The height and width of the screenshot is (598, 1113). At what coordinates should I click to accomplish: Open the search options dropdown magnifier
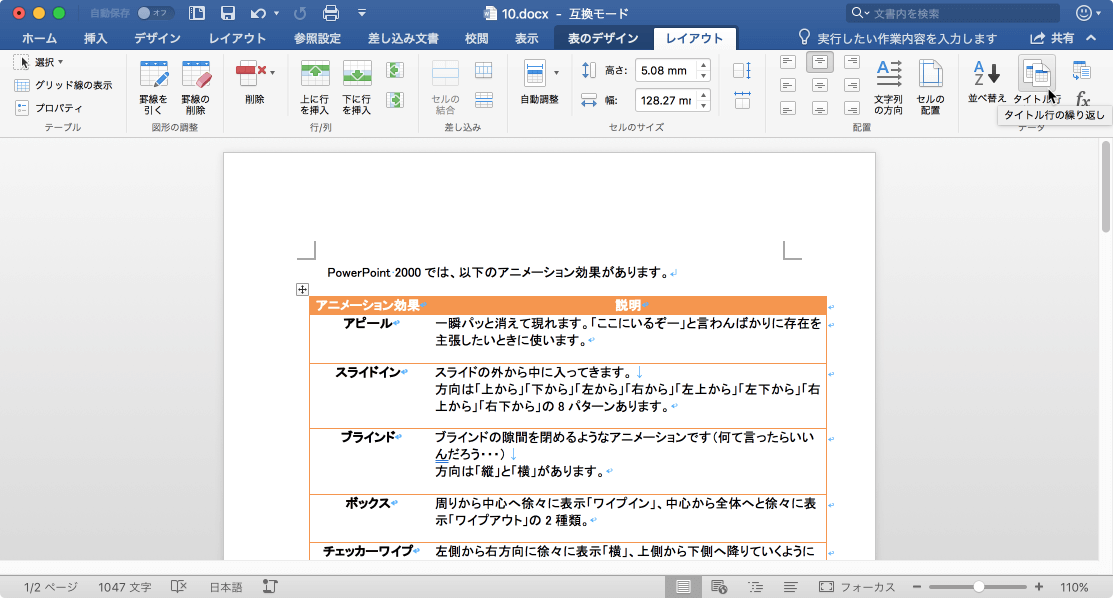[860, 13]
